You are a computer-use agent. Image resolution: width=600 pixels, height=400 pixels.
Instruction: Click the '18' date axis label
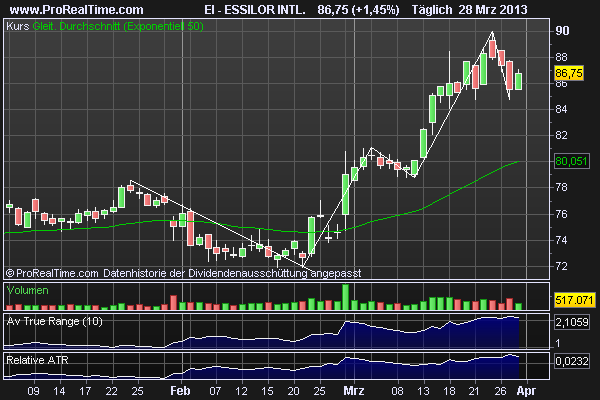(449, 391)
